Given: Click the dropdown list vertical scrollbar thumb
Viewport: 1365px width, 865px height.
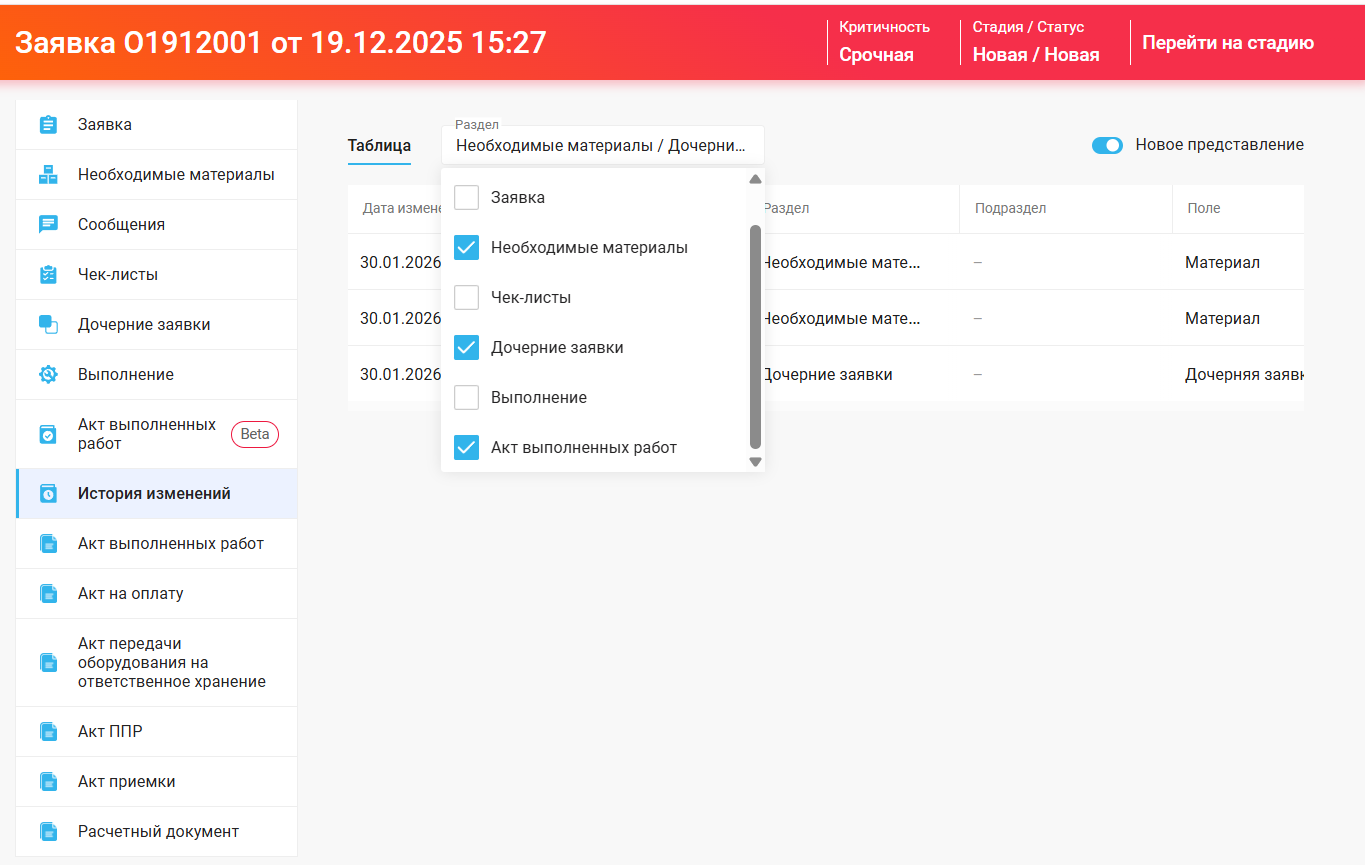Looking at the screenshot, I should coord(755,336).
